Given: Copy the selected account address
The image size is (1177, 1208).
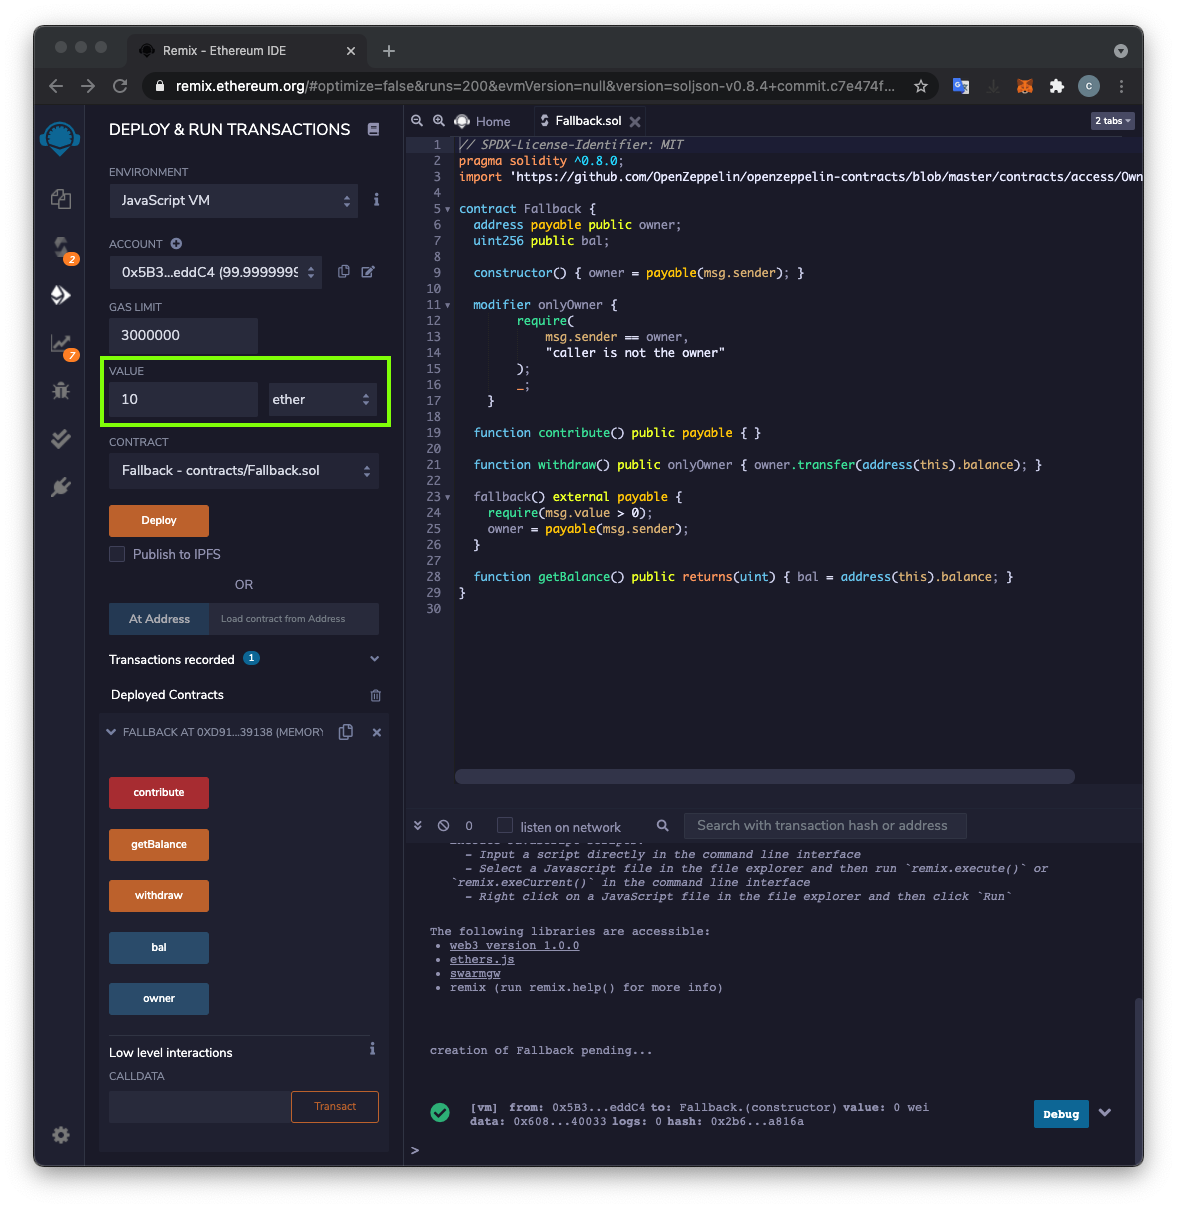Looking at the screenshot, I should tap(344, 272).
